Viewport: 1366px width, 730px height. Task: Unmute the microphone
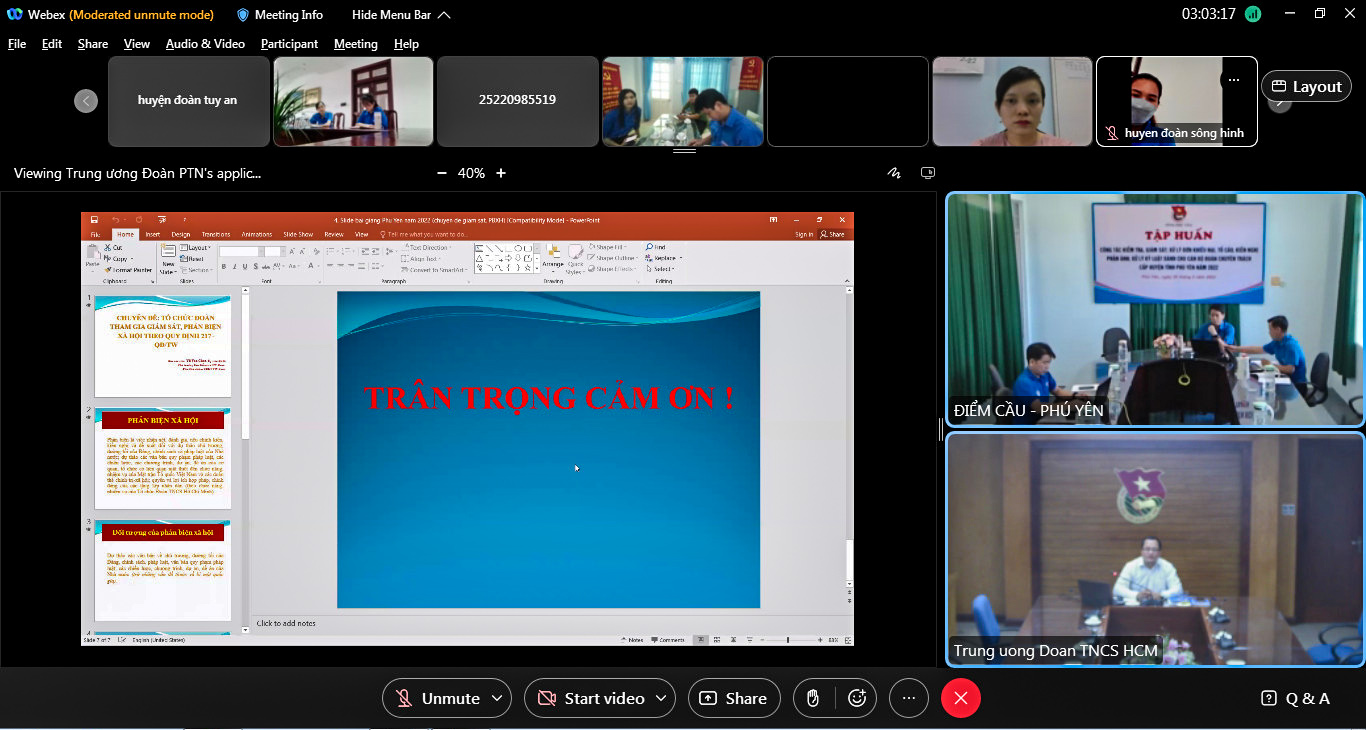pyautogui.click(x=437, y=698)
